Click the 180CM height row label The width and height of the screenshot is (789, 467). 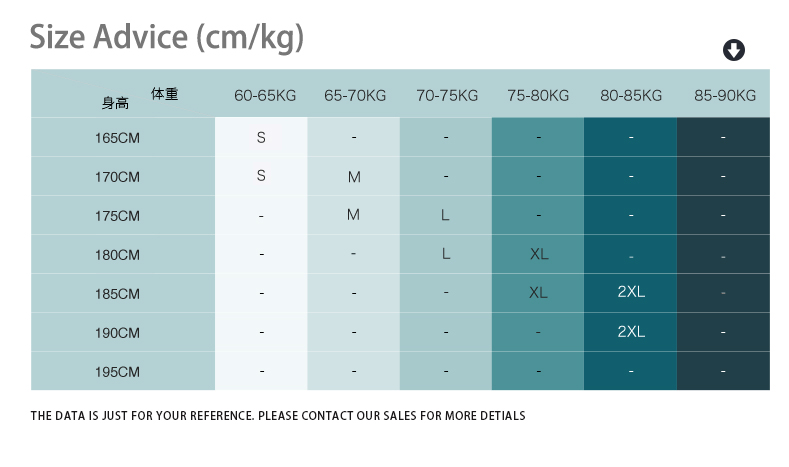click(117, 255)
